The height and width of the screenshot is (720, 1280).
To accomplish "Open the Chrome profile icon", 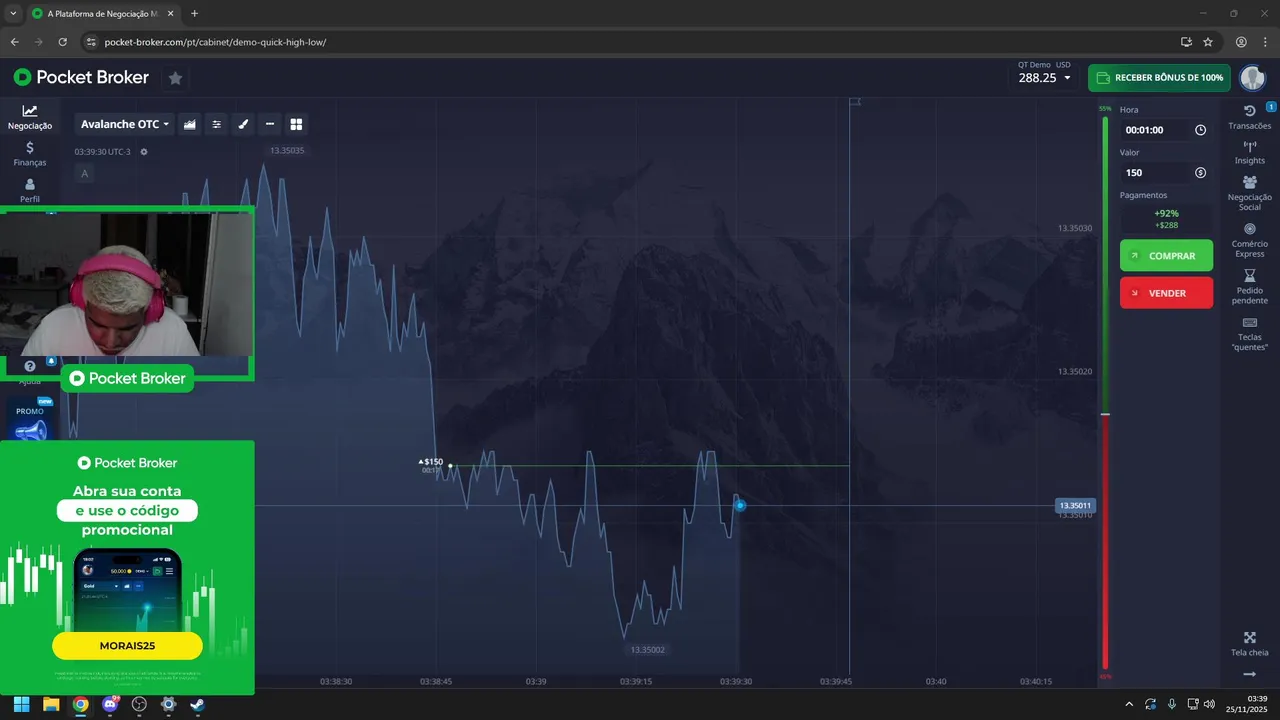I will pos(1241,42).
